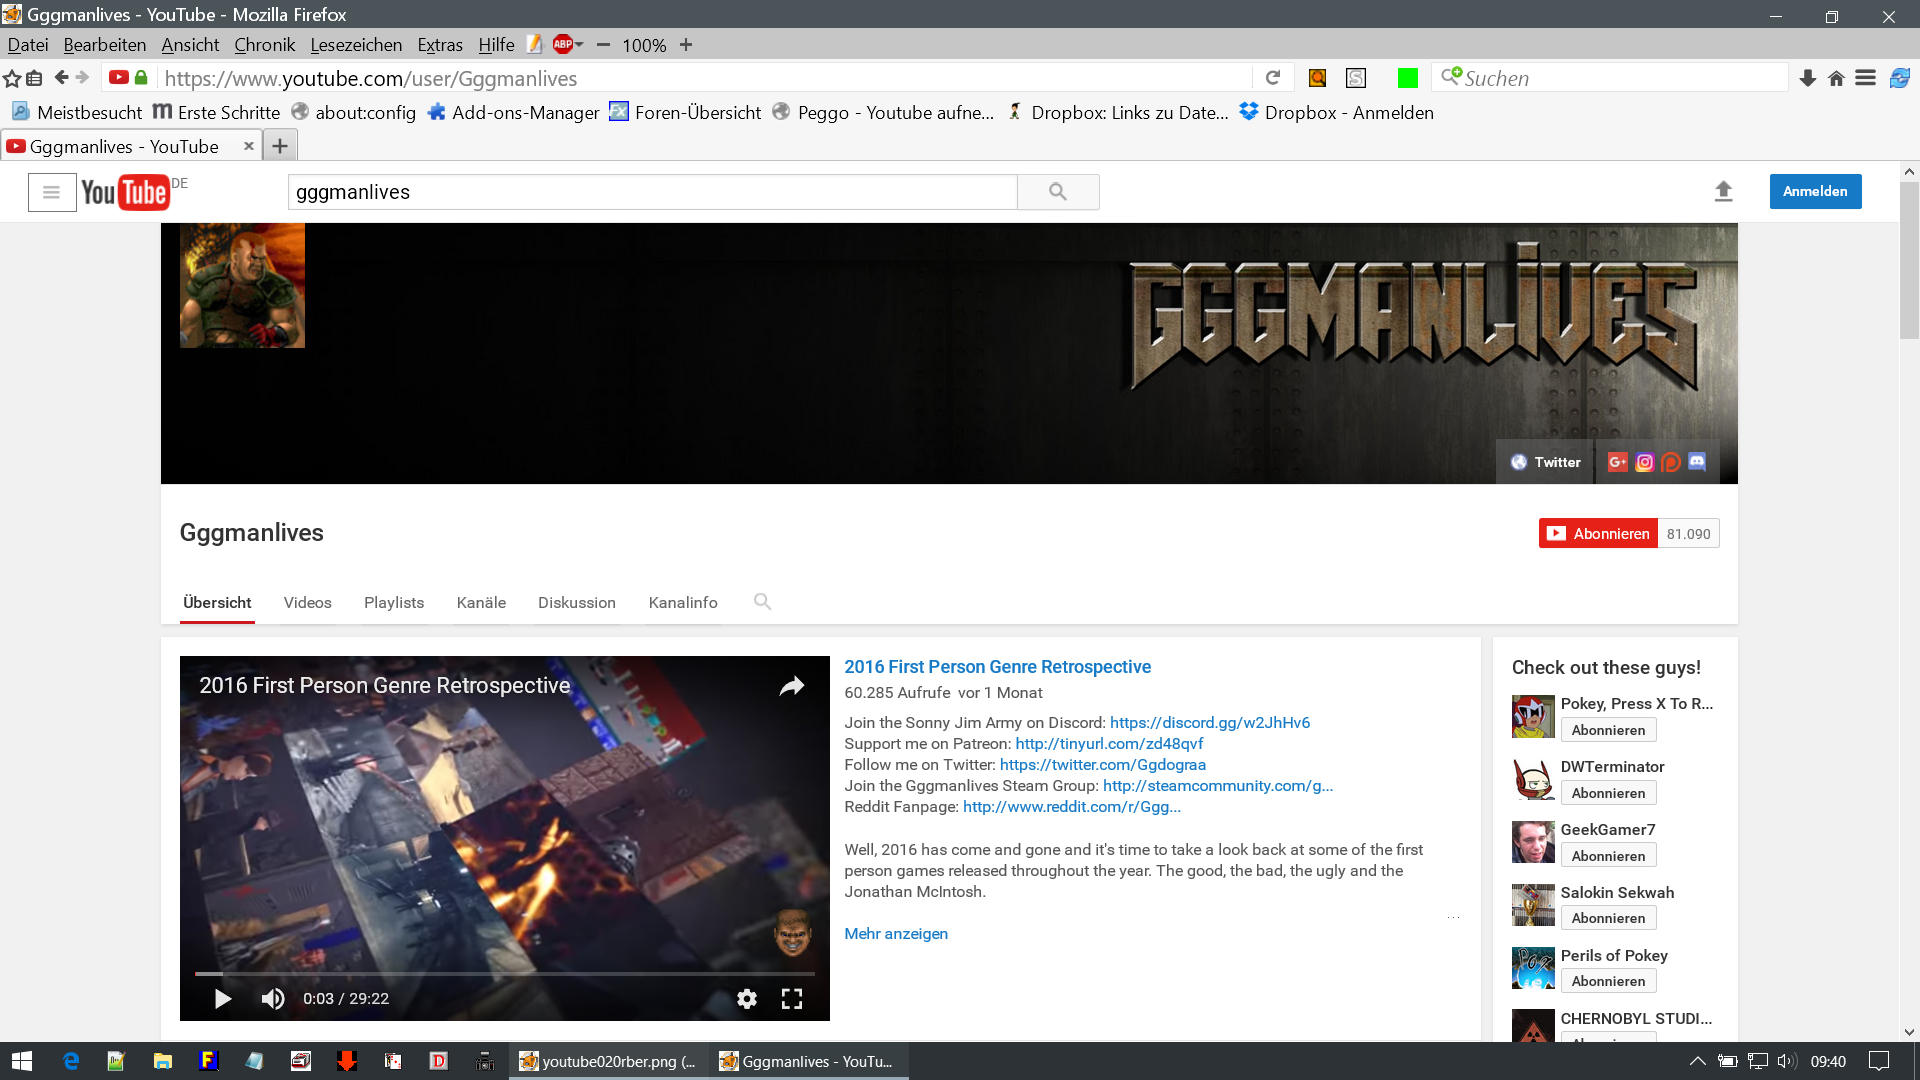Expand description with Mehr anzeigen
This screenshot has height=1080, width=1920.
[x=895, y=933]
